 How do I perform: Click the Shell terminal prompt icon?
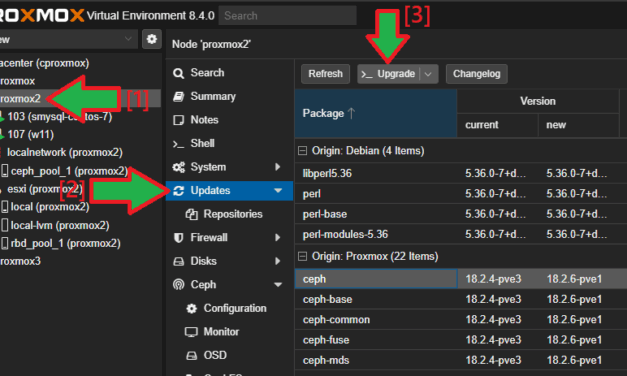pos(178,144)
